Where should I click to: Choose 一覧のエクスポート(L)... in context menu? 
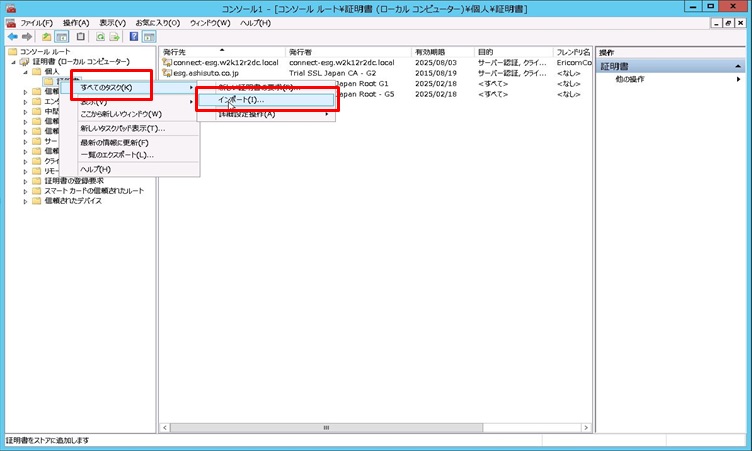tap(117, 155)
